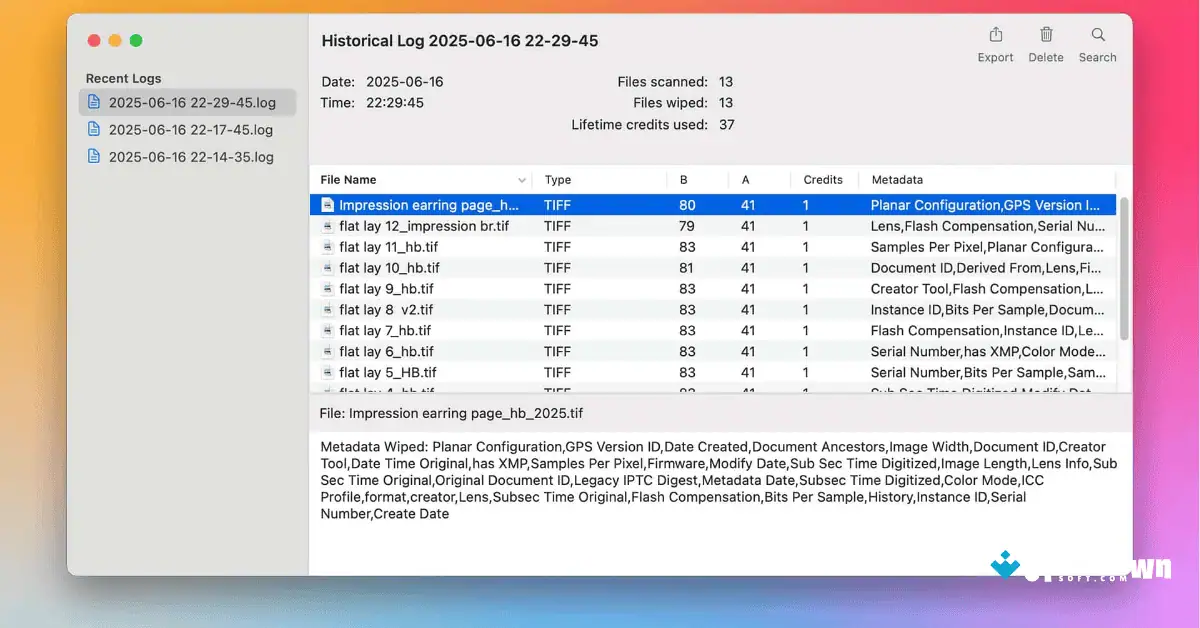Screen dimensions: 1200x628
Task: Click the file icon on the Impression earring row
Action: 327,204
